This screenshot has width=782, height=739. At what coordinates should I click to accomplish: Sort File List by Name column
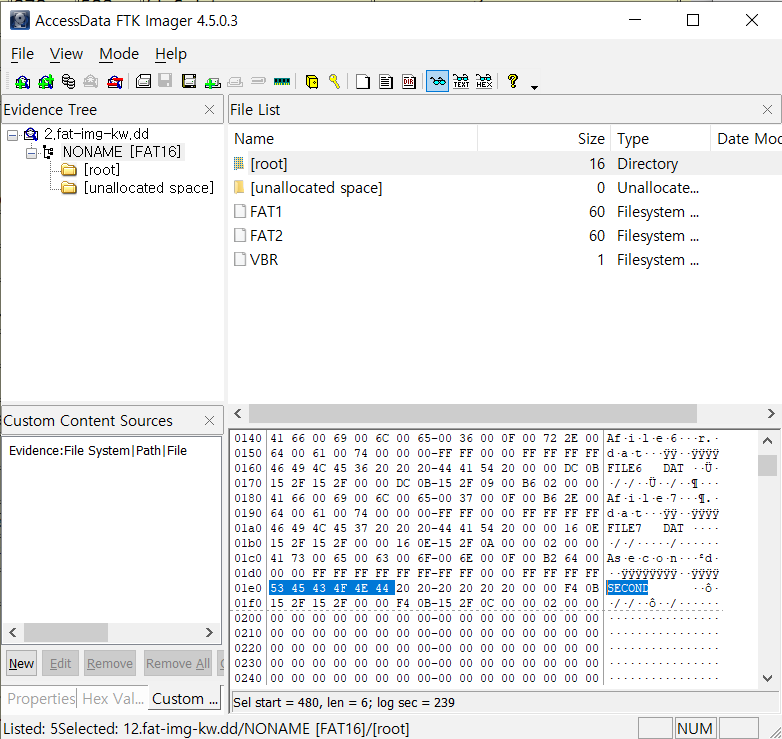[353, 139]
